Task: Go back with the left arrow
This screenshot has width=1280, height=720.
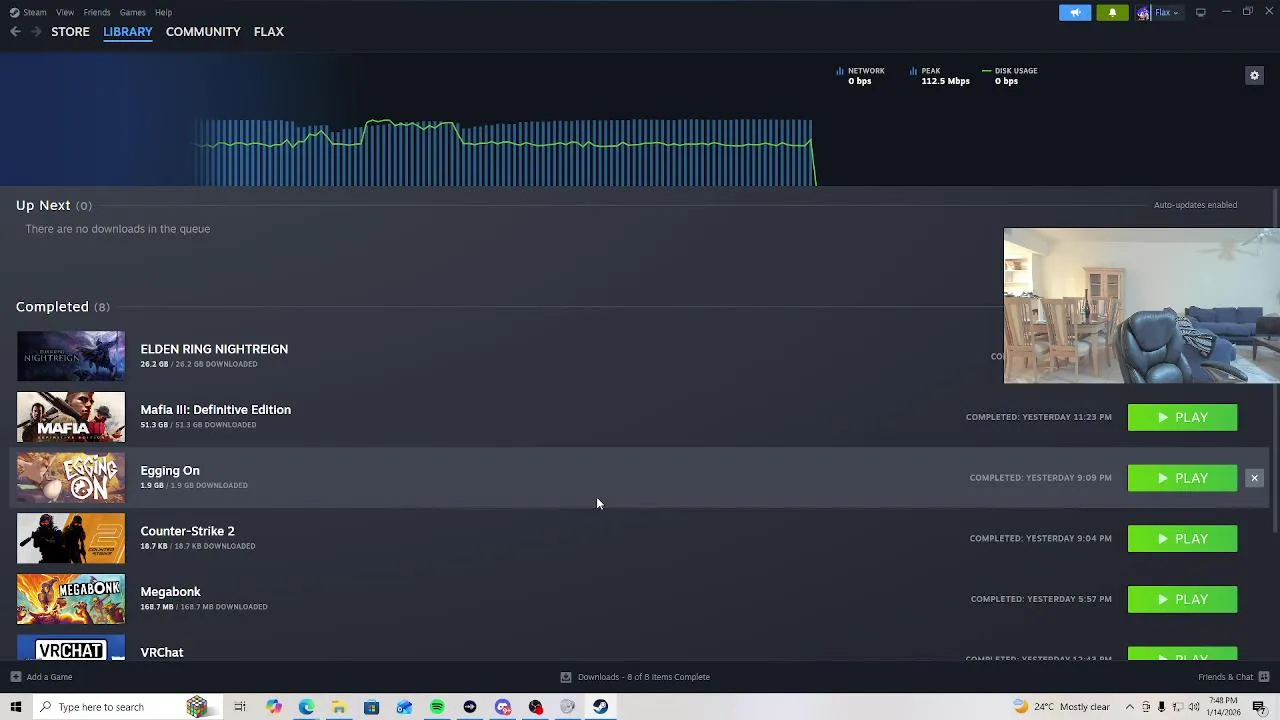Action: point(15,32)
